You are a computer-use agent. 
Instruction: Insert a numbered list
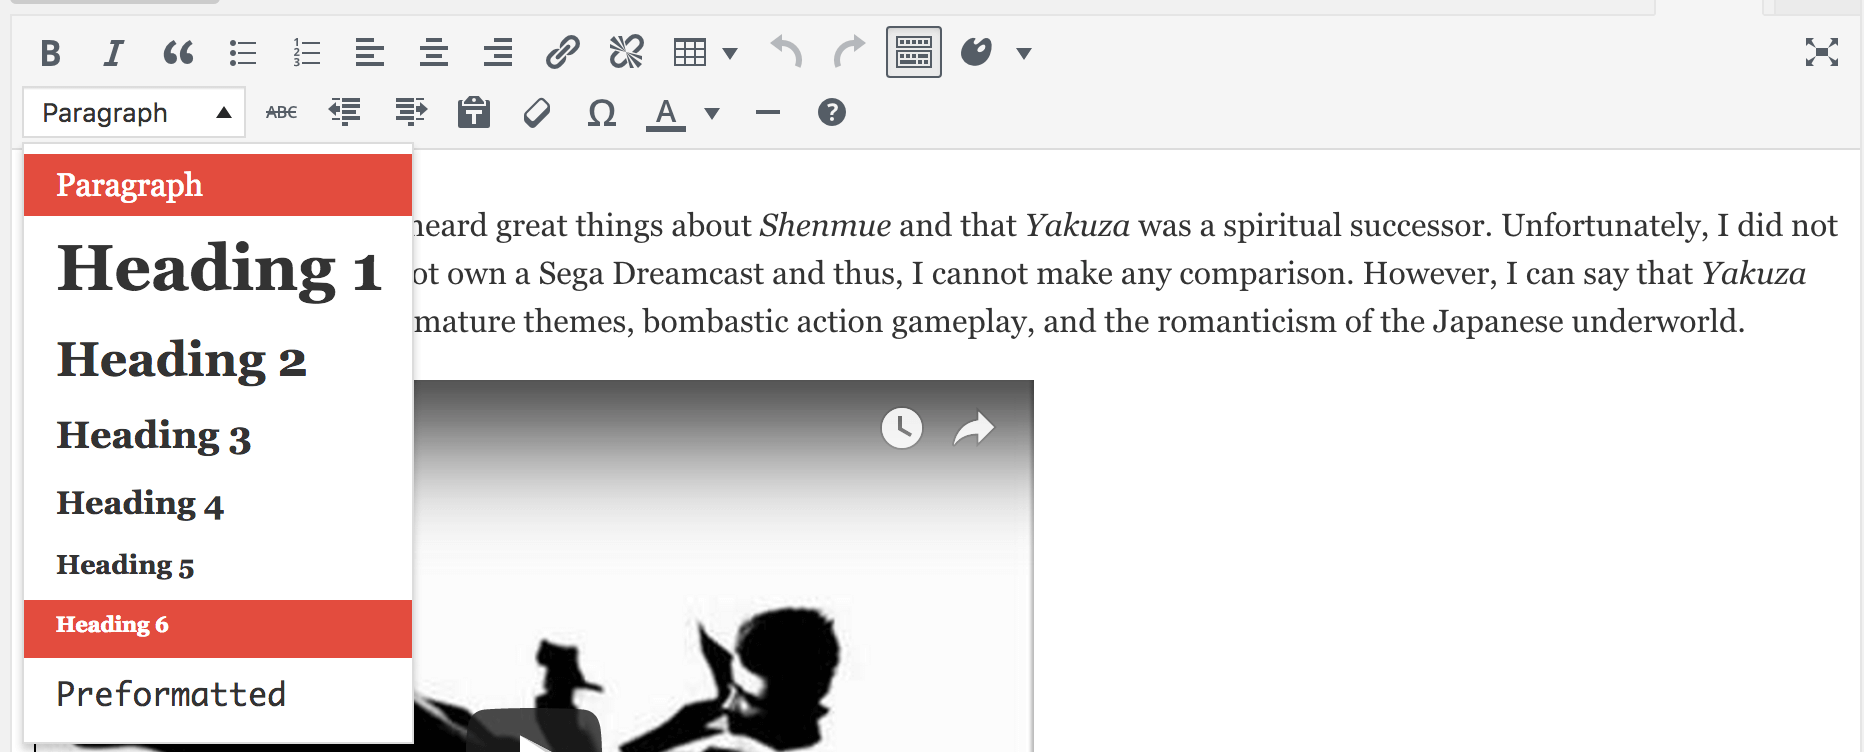pyautogui.click(x=306, y=52)
